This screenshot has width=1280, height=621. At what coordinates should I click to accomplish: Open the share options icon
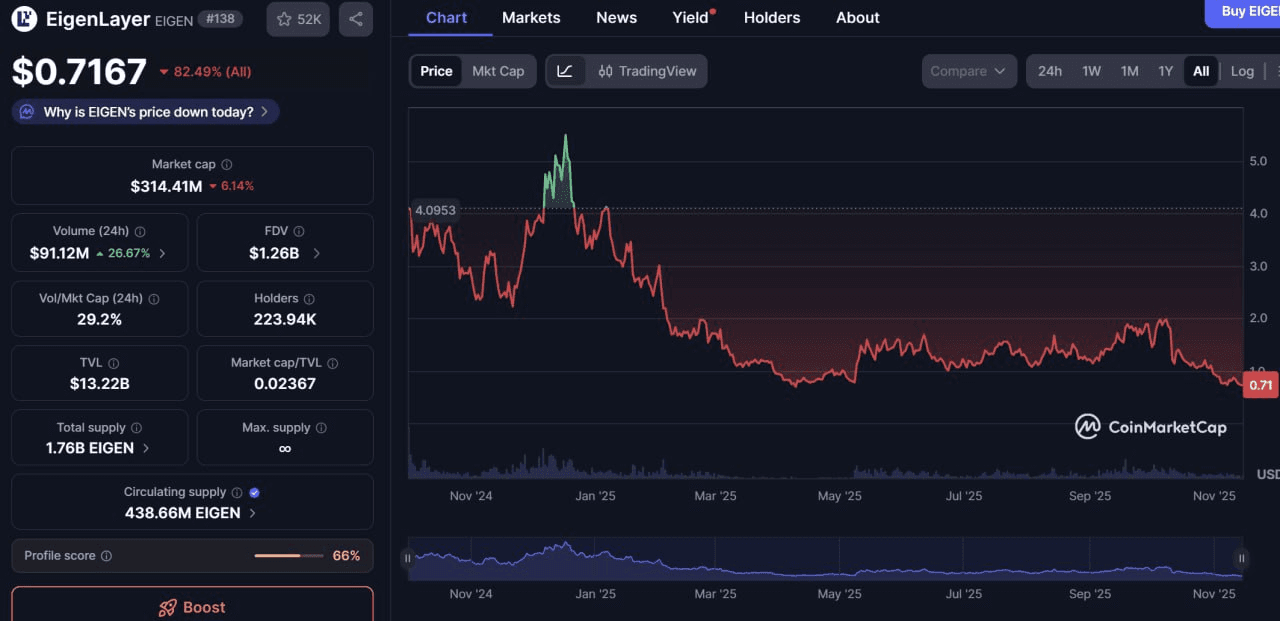point(355,19)
